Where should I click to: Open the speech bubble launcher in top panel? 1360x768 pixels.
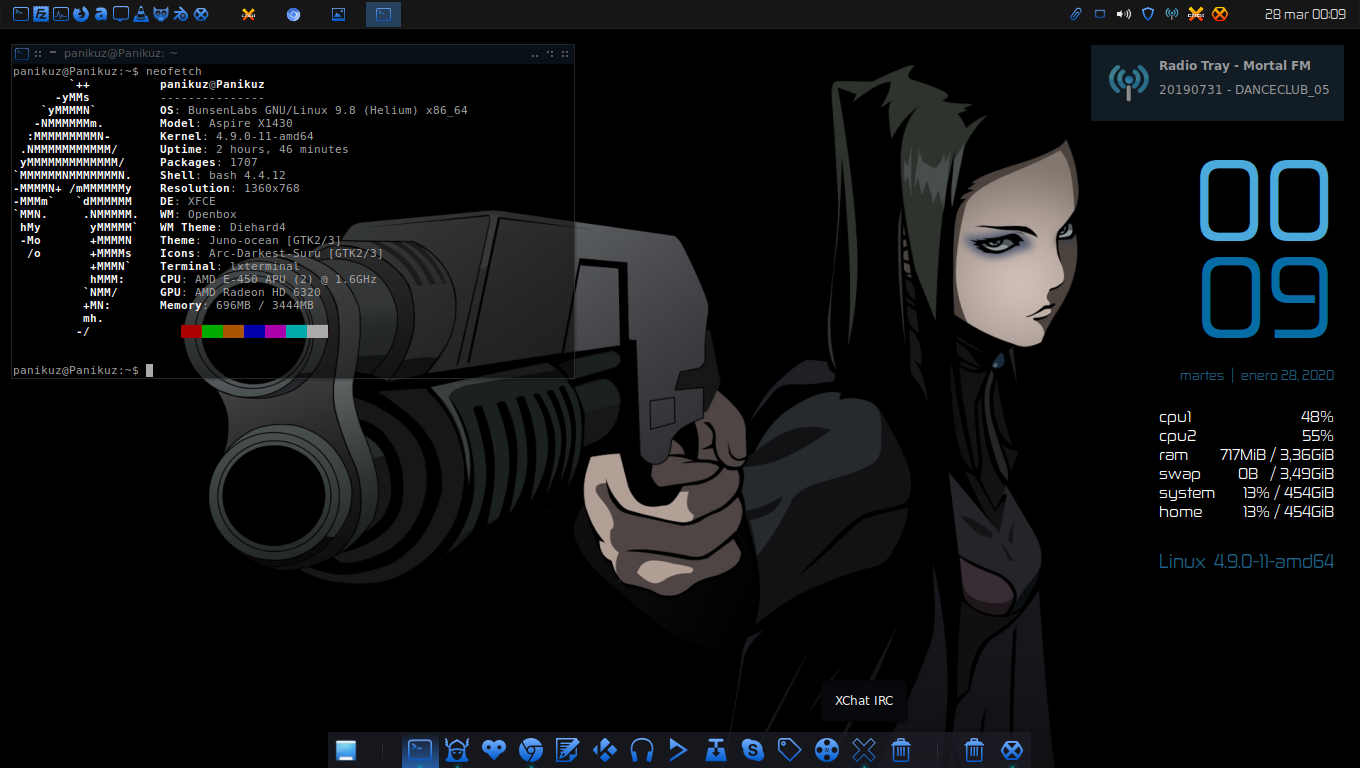pos(121,14)
